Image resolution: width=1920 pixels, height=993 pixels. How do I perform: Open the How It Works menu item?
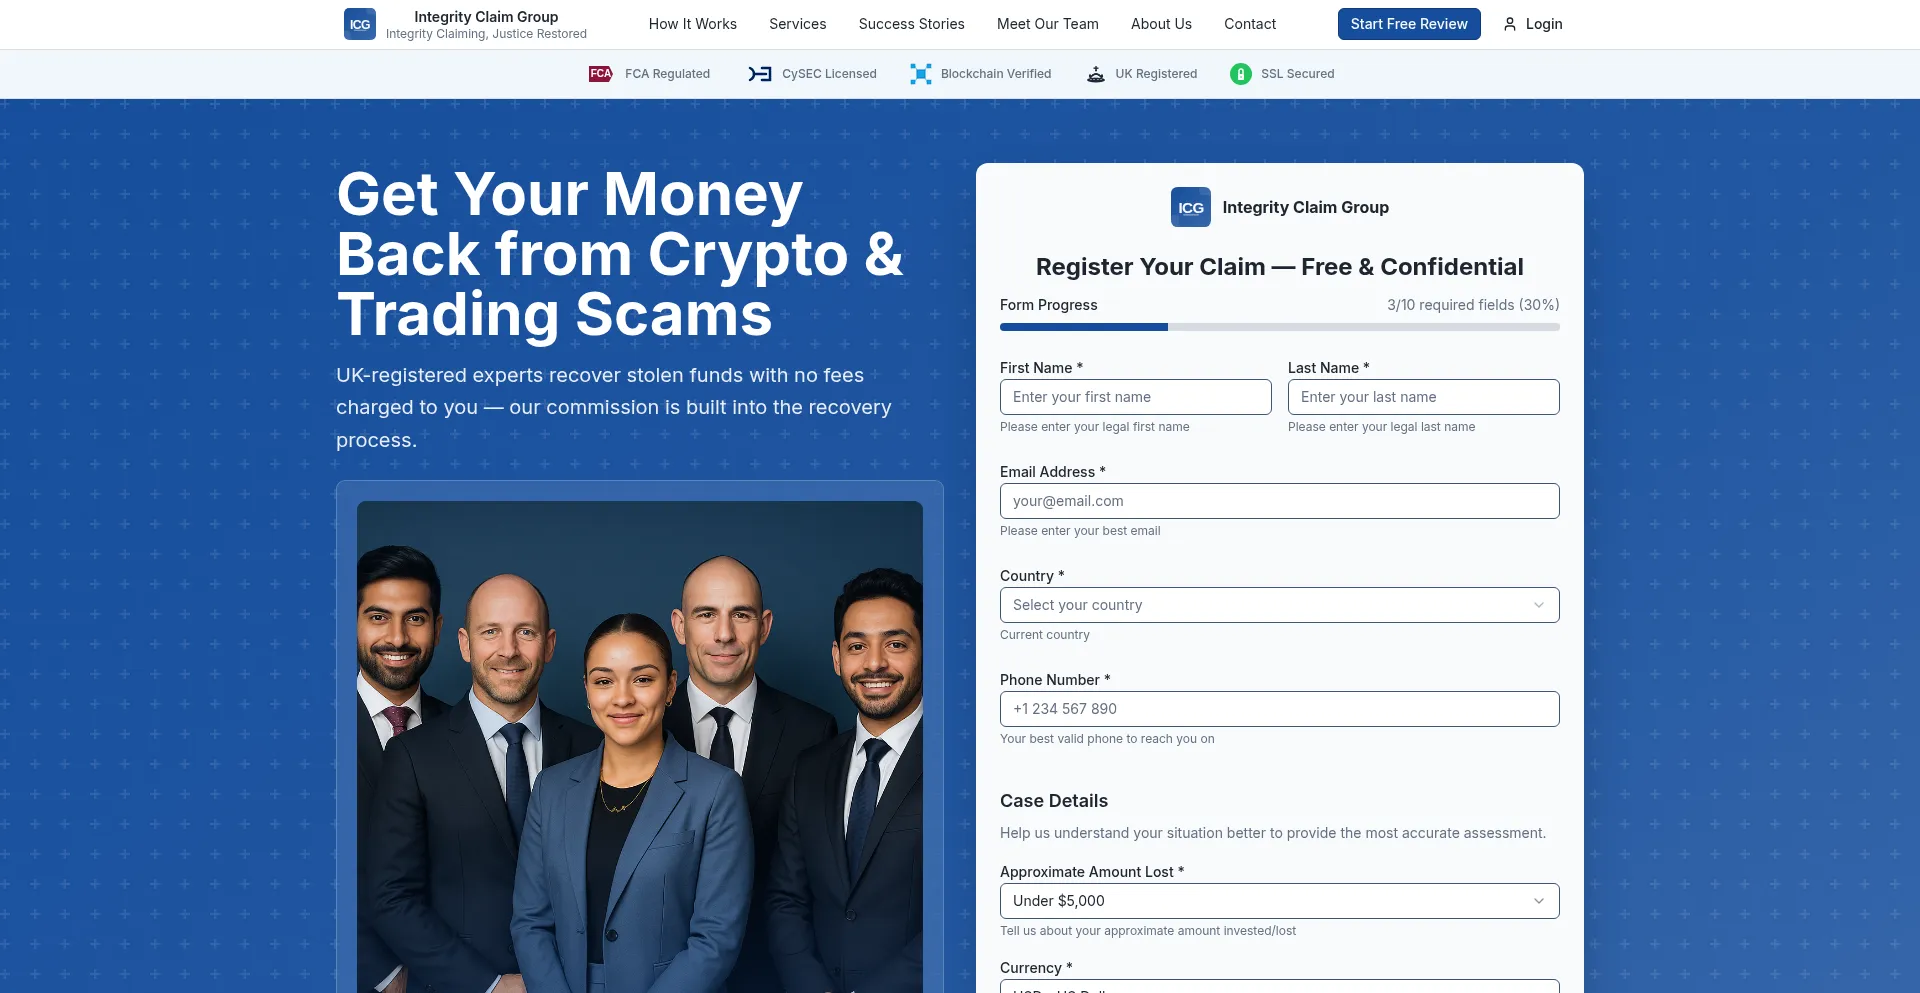[x=692, y=24]
